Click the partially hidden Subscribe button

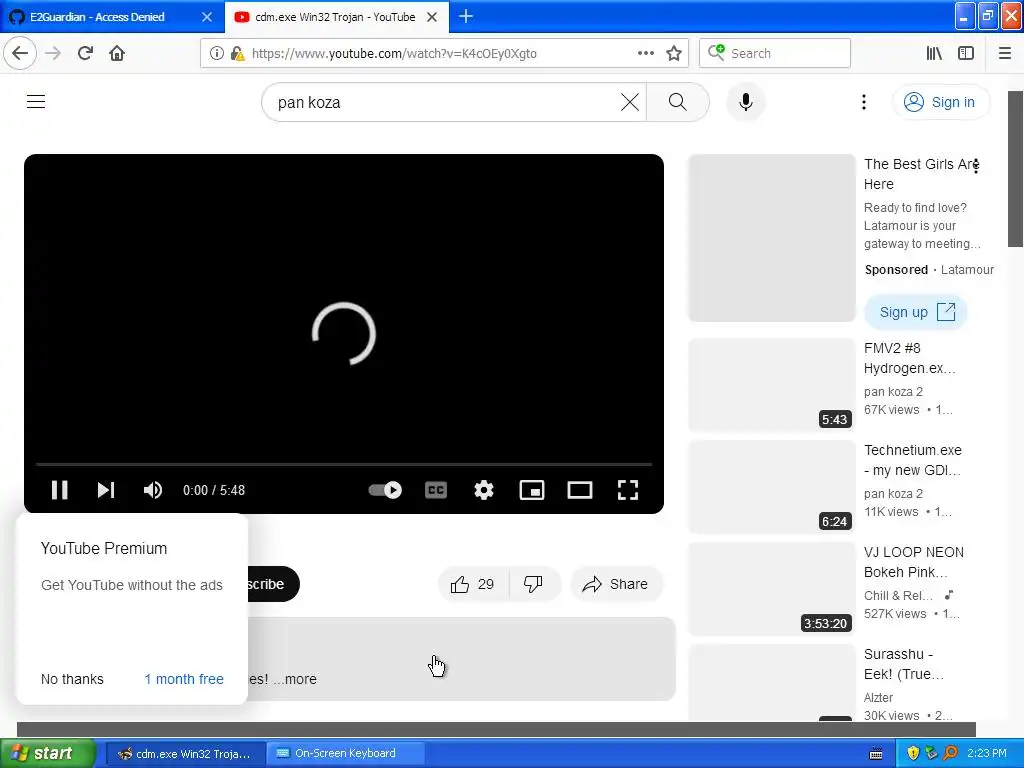(x=273, y=584)
